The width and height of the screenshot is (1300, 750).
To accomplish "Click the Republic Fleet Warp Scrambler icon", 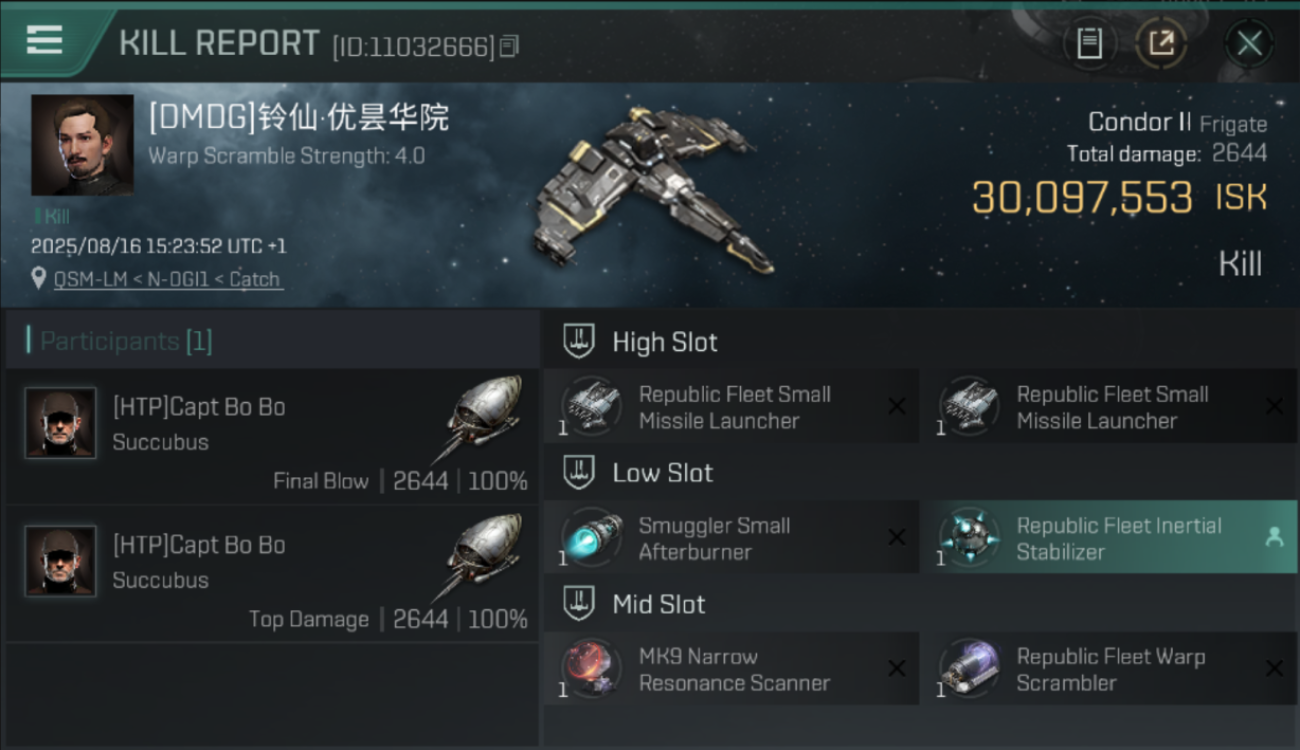I will pos(970,669).
